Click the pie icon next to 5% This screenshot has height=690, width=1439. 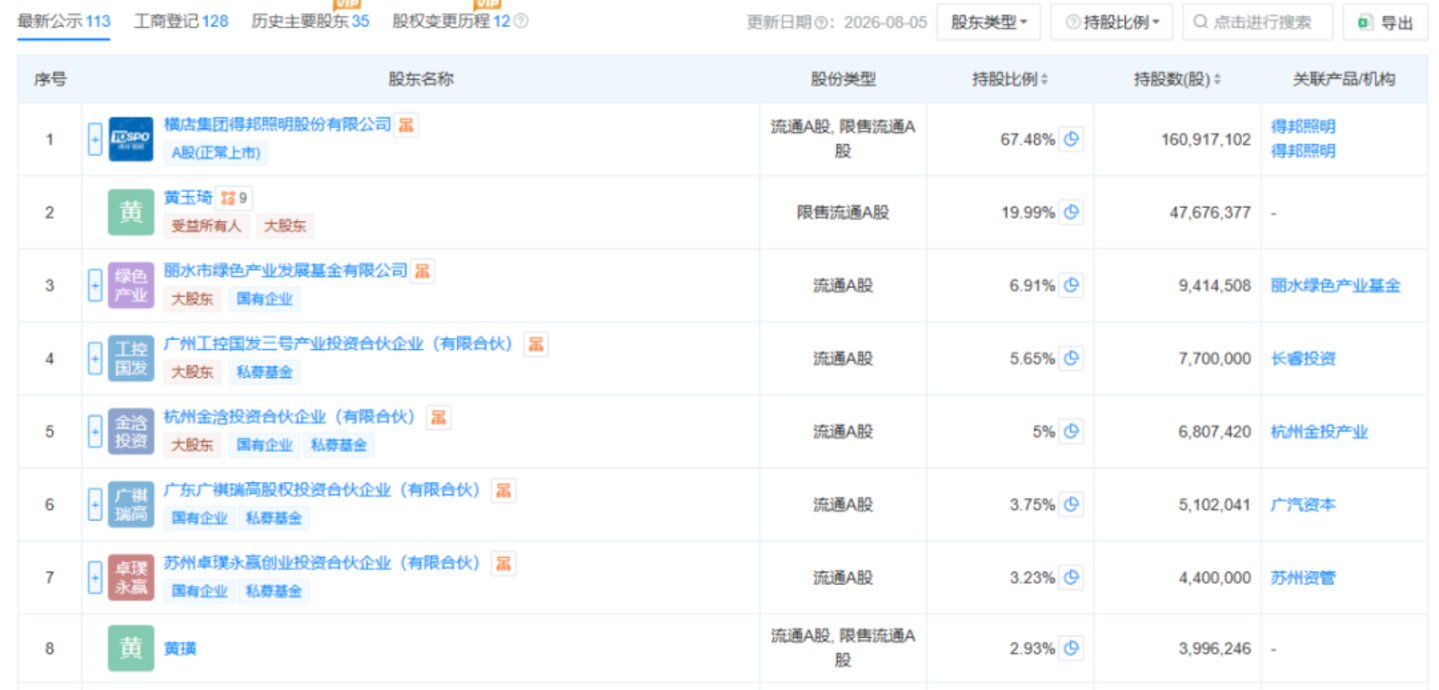(1071, 431)
